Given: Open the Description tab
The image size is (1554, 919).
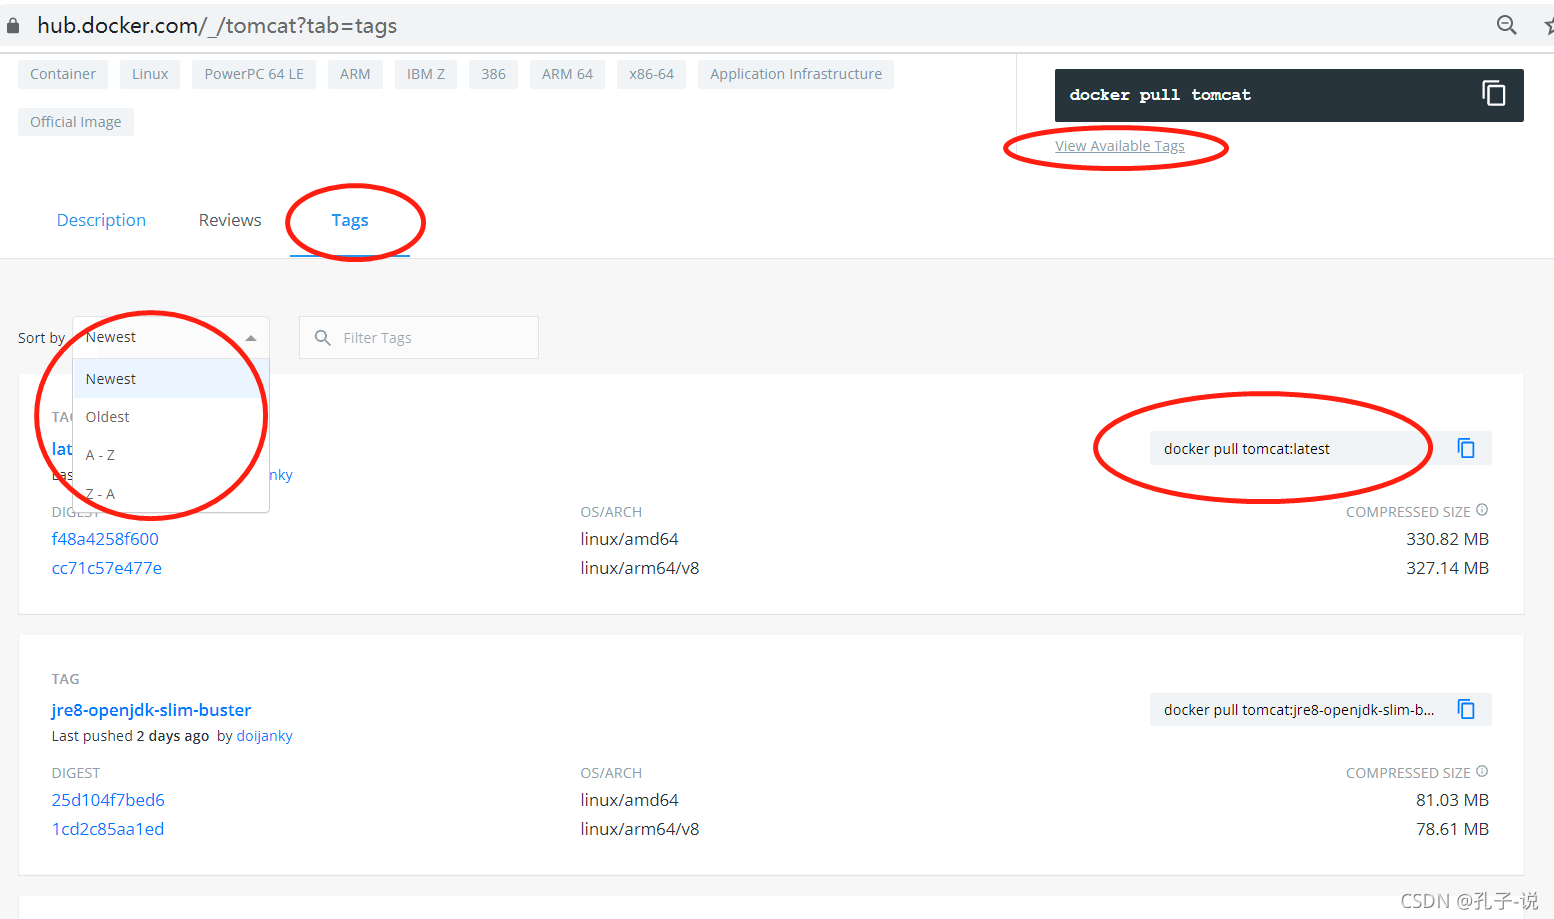Looking at the screenshot, I should pos(101,220).
